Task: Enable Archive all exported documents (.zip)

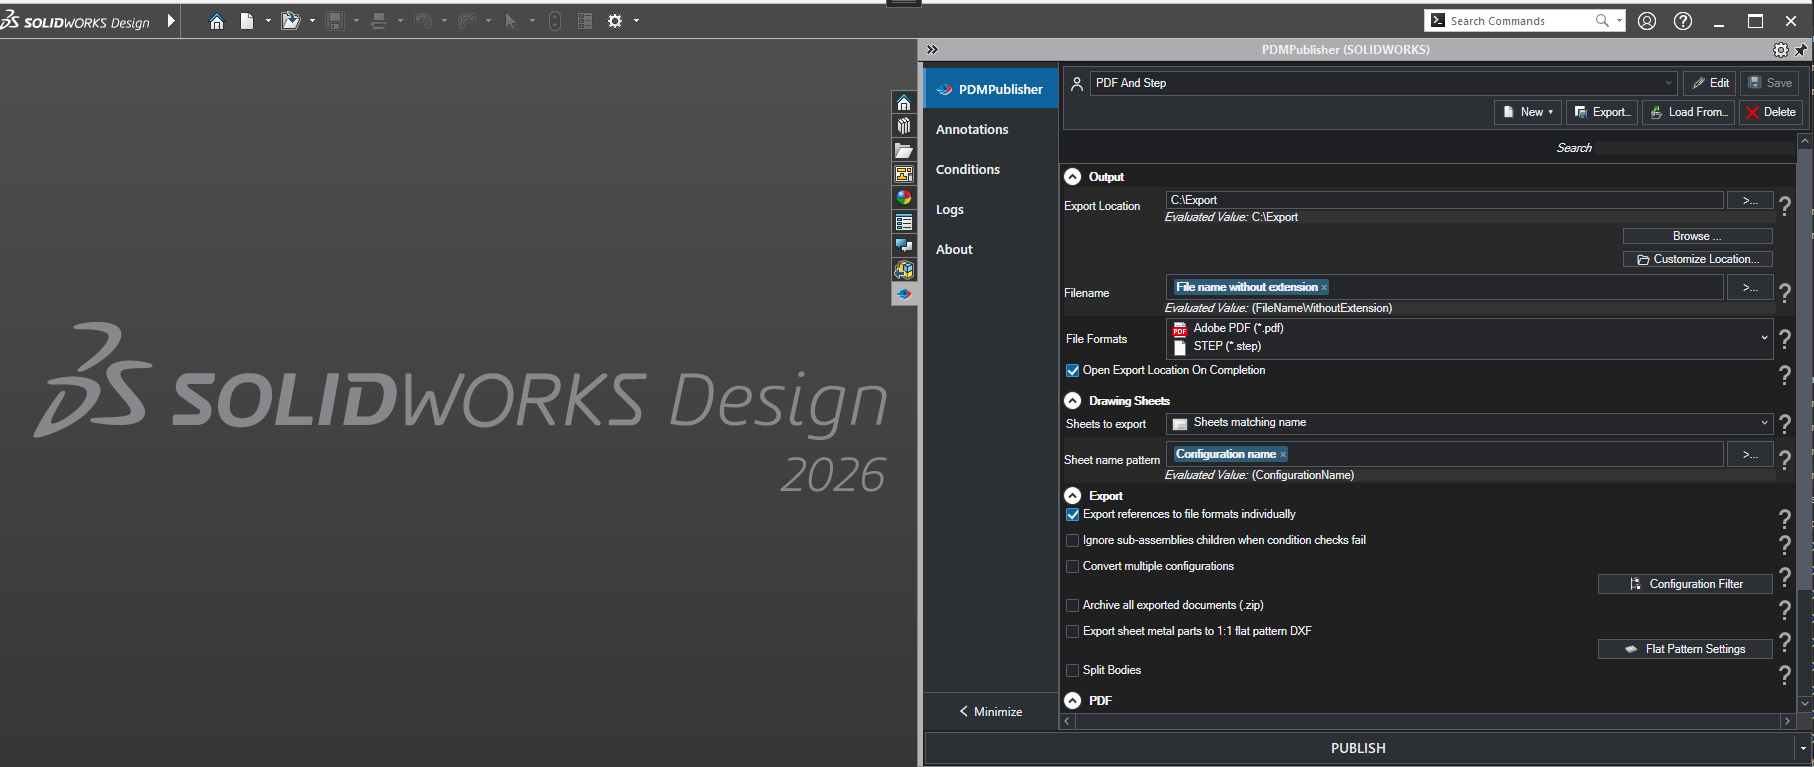Action: pos(1073,606)
